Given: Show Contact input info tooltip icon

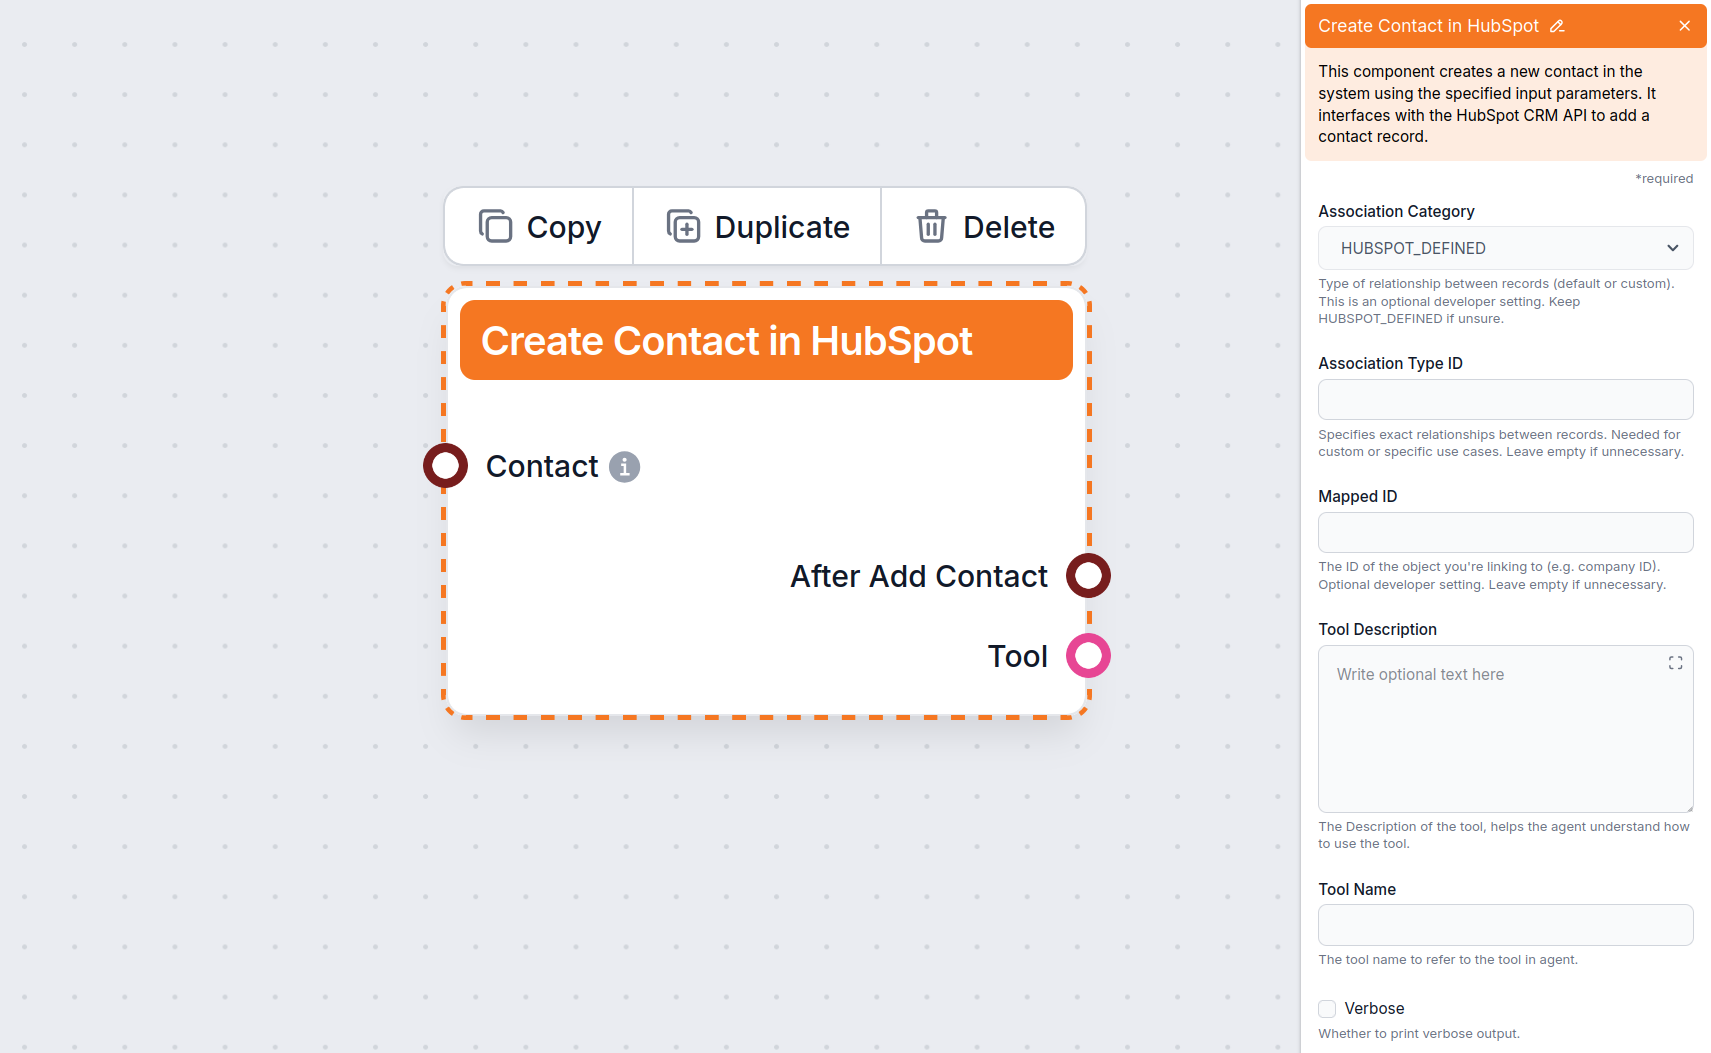Looking at the screenshot, I should (624, 467).
